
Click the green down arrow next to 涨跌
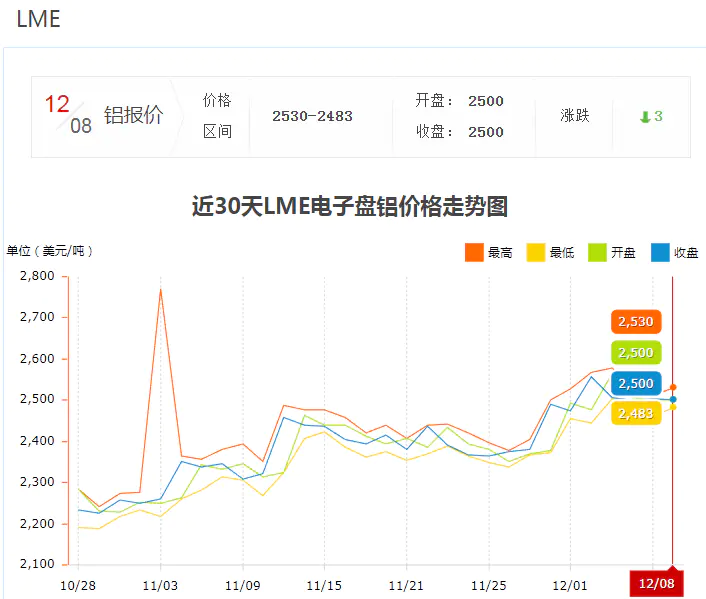point(645,117)
